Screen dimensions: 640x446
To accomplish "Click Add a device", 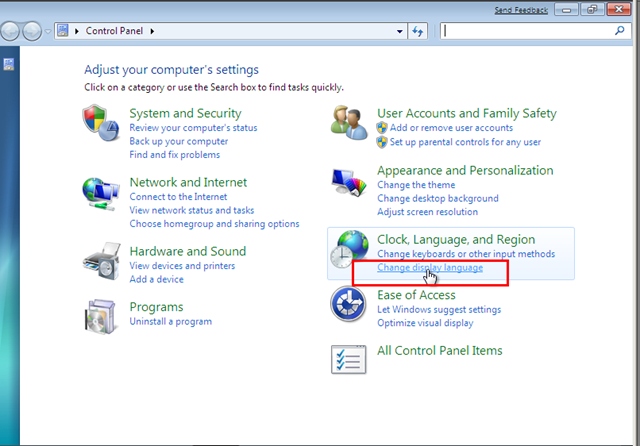I will pos(156,279).
